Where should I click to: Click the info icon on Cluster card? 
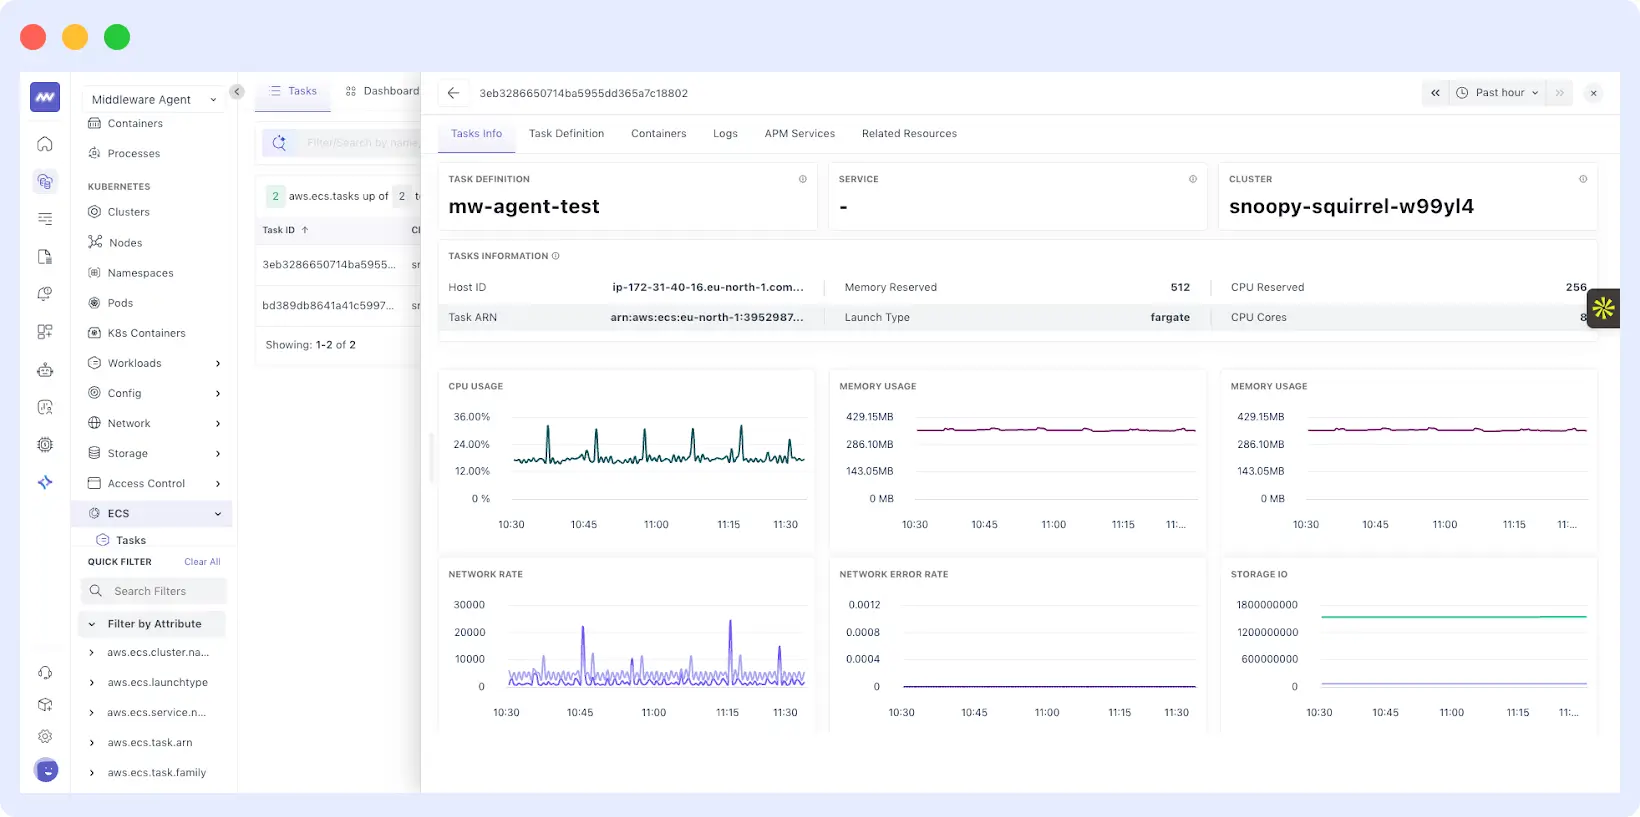click(1582, 179)
